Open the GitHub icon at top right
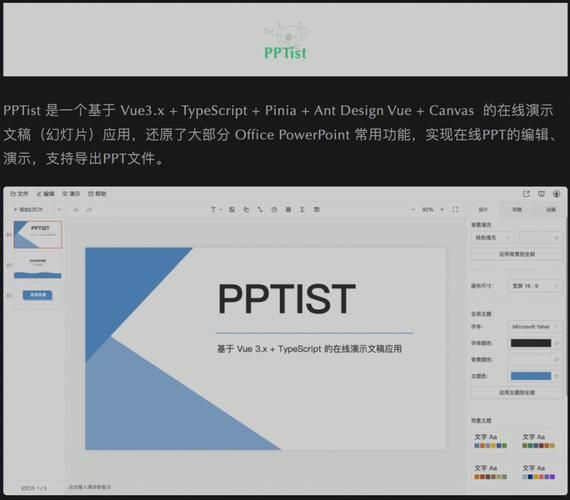 point(556,194)
